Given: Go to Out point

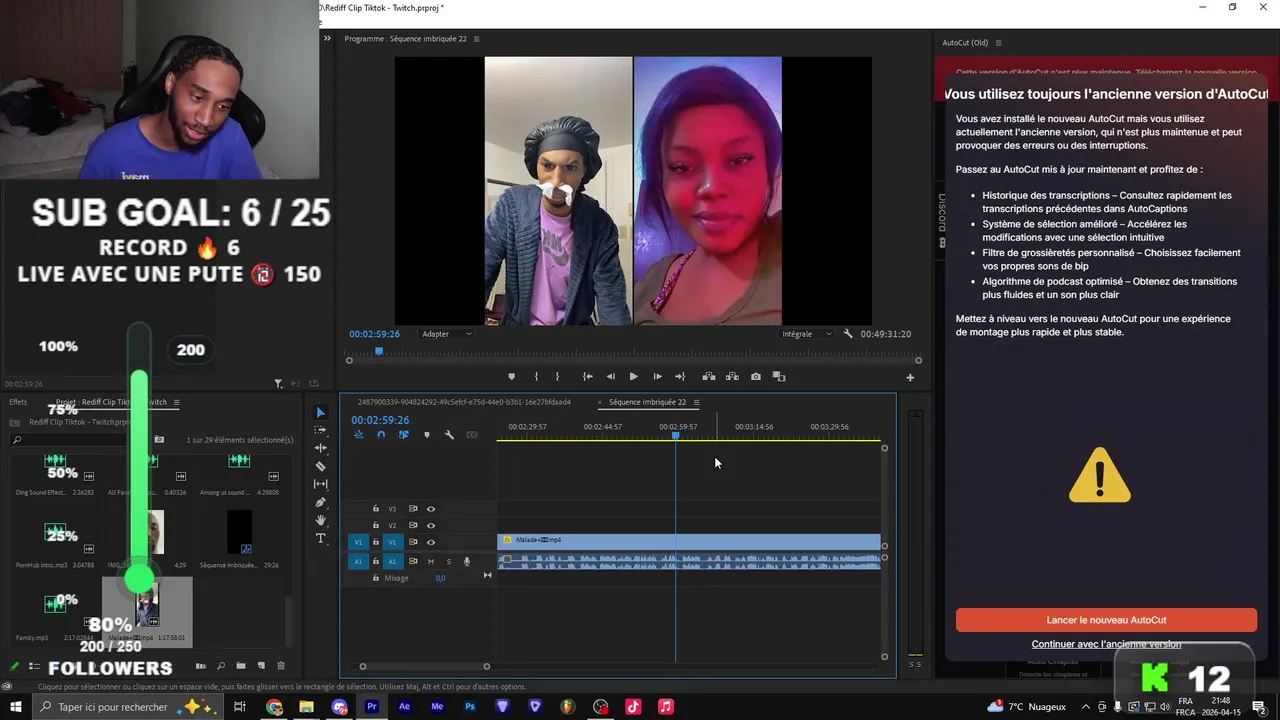Looking at the screenshot, I should 680,377.
